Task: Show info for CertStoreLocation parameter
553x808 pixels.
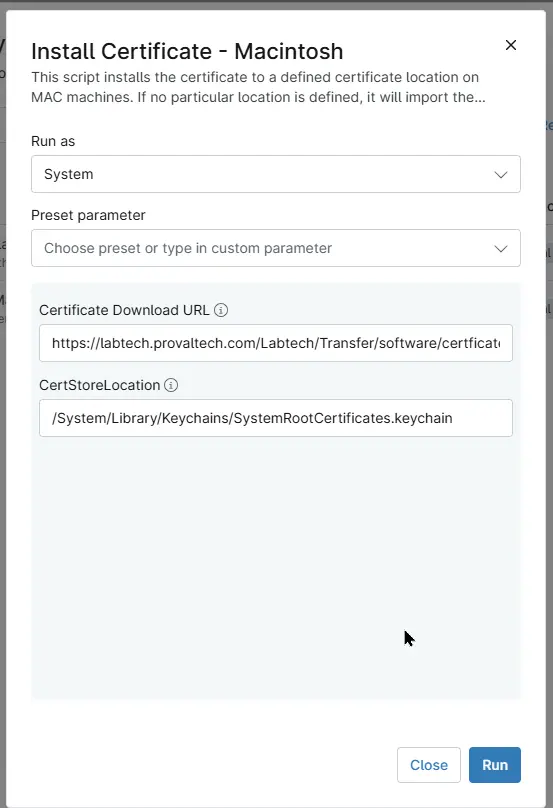Action: click(x=171, y=385)
